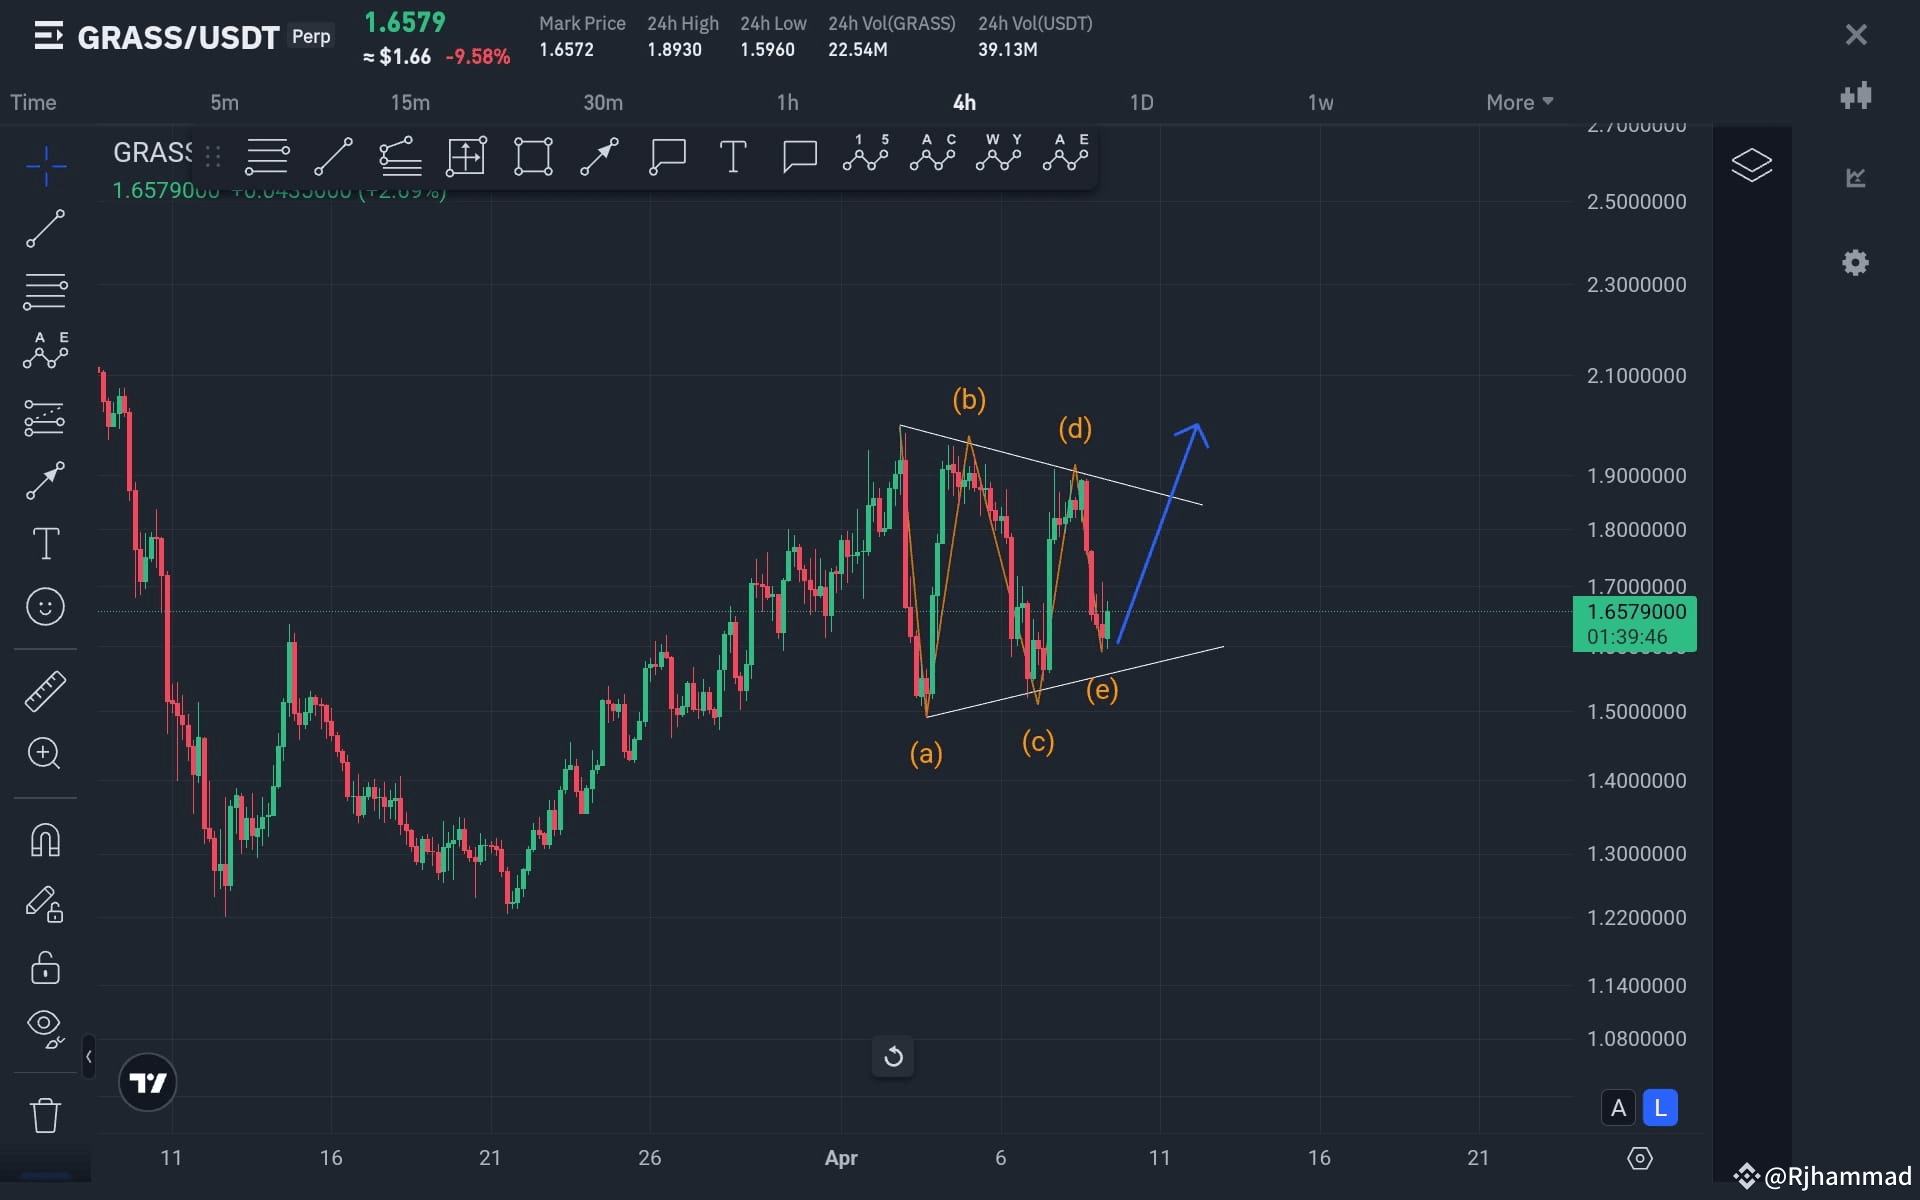Activate the Emoji sticker tool

click(x=45, y=606)
